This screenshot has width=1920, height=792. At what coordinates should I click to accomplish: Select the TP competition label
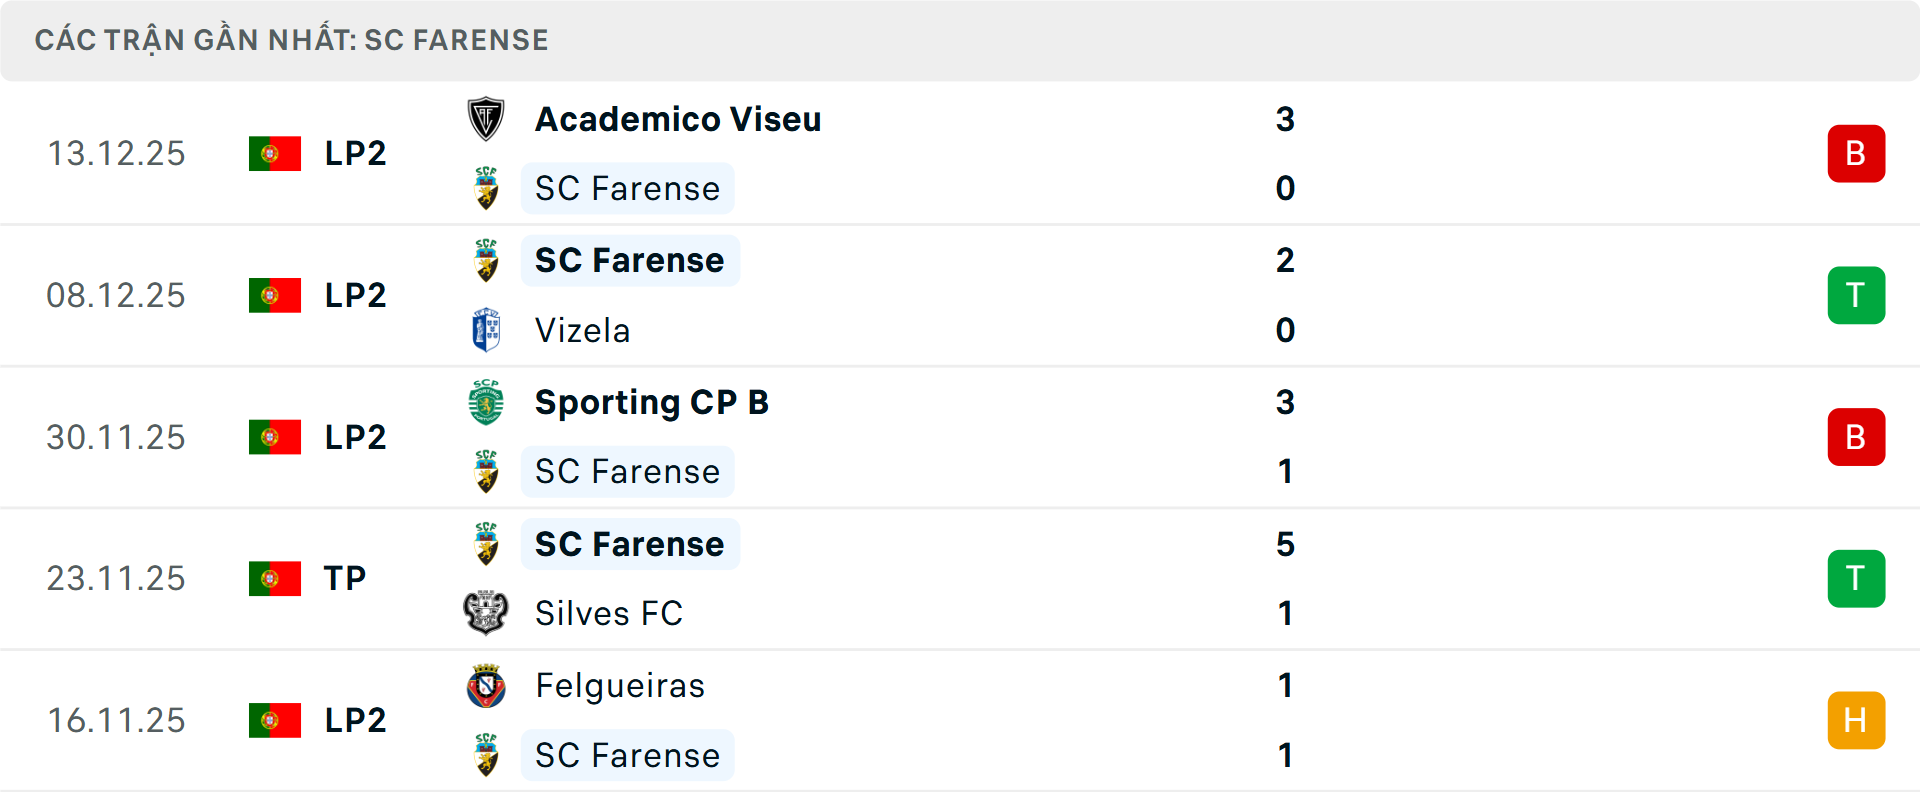click(x=344, y=578)
